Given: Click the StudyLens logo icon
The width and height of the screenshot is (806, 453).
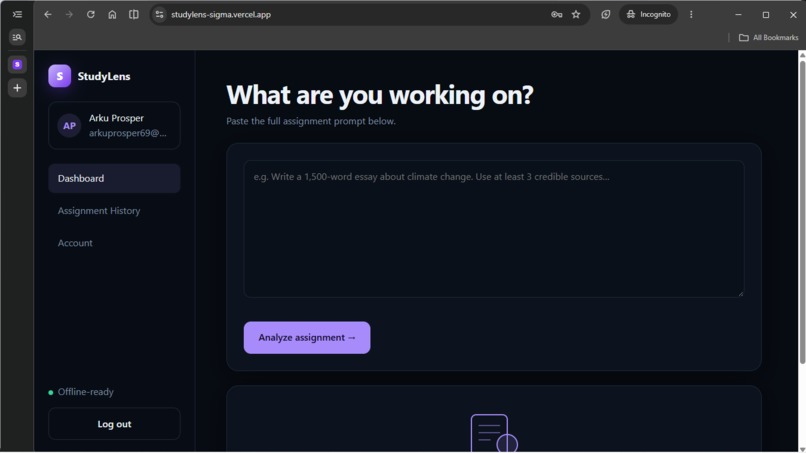Looking at the screenshot, I should (60, 76).
